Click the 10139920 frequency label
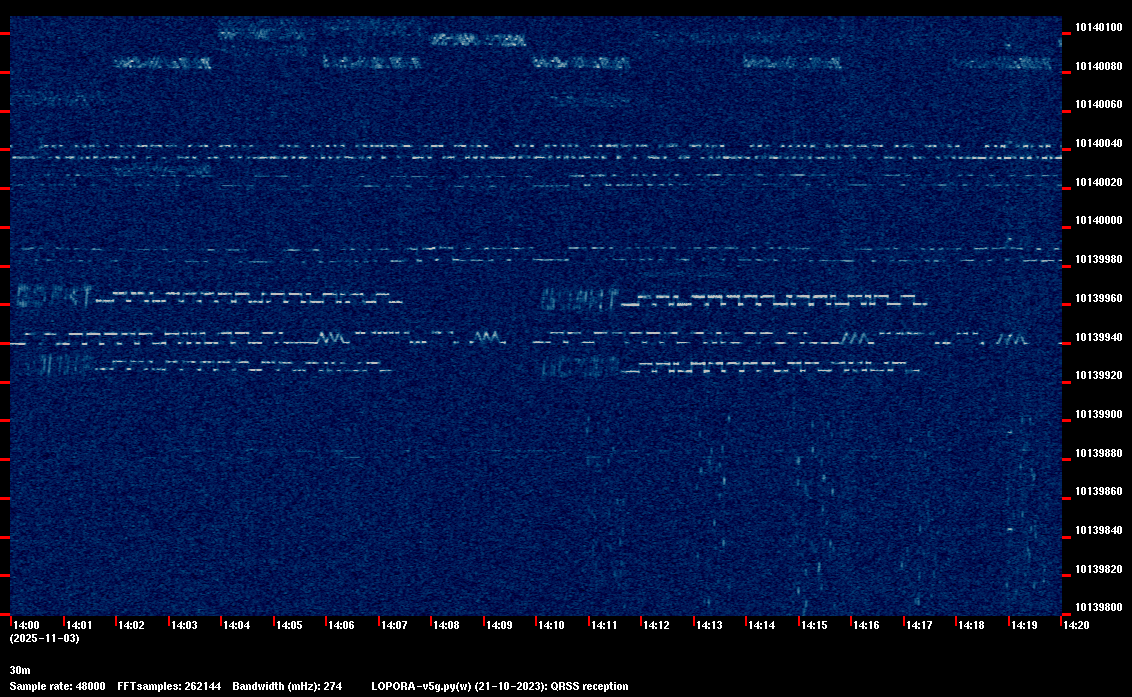Viewport: 1132px width, 697px height. click(1099, 376)
